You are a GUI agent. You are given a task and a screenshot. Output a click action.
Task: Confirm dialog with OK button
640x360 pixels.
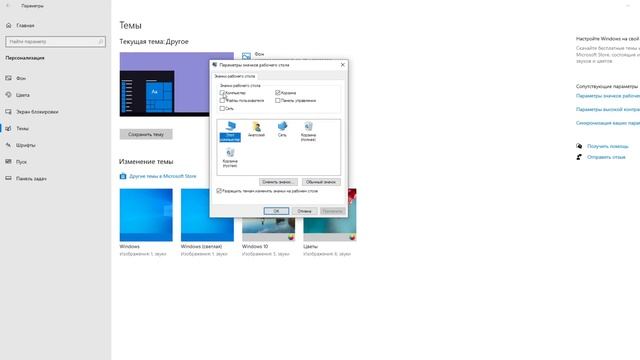(276, 211)
